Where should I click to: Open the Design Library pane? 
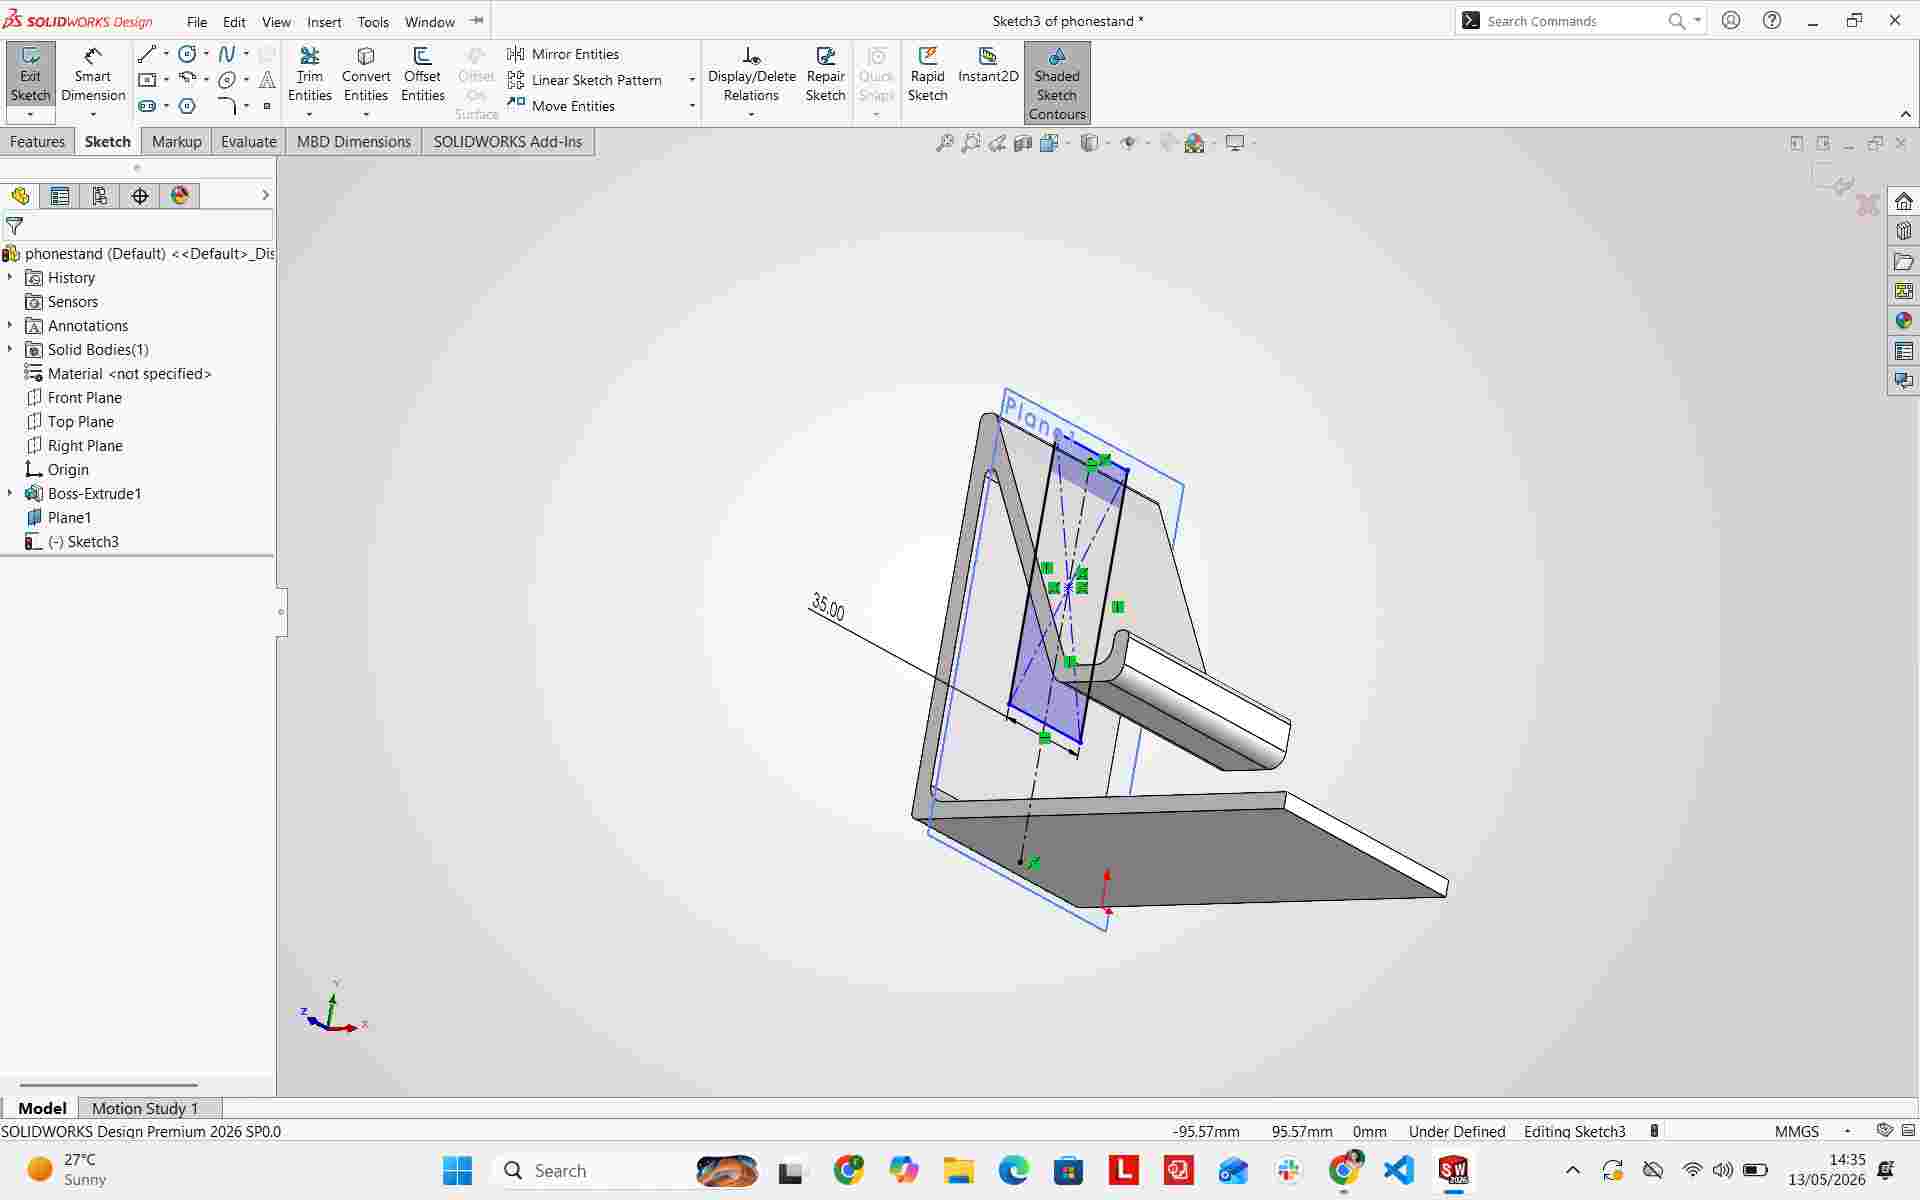click(x=1904, y=231)
